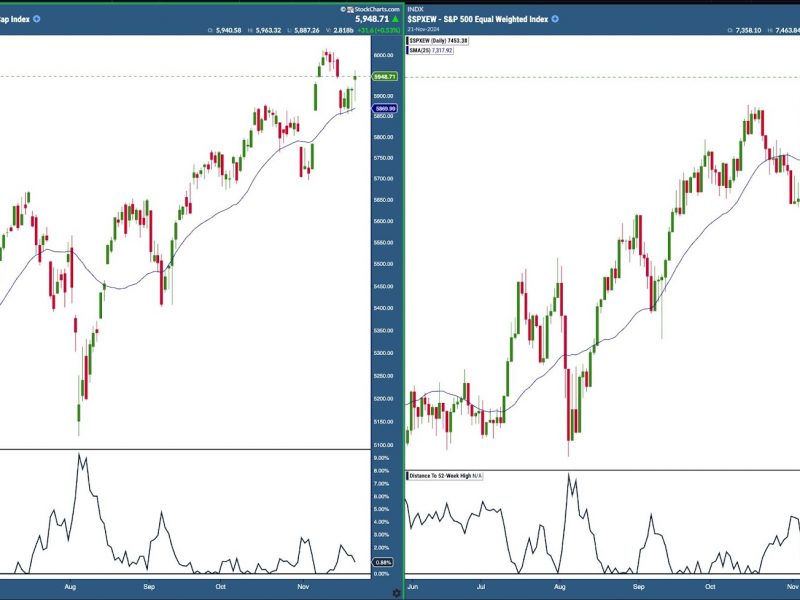Click the Sep label on the left chart time axis
This screenshot has height=600, width=800.
[148, 586]
